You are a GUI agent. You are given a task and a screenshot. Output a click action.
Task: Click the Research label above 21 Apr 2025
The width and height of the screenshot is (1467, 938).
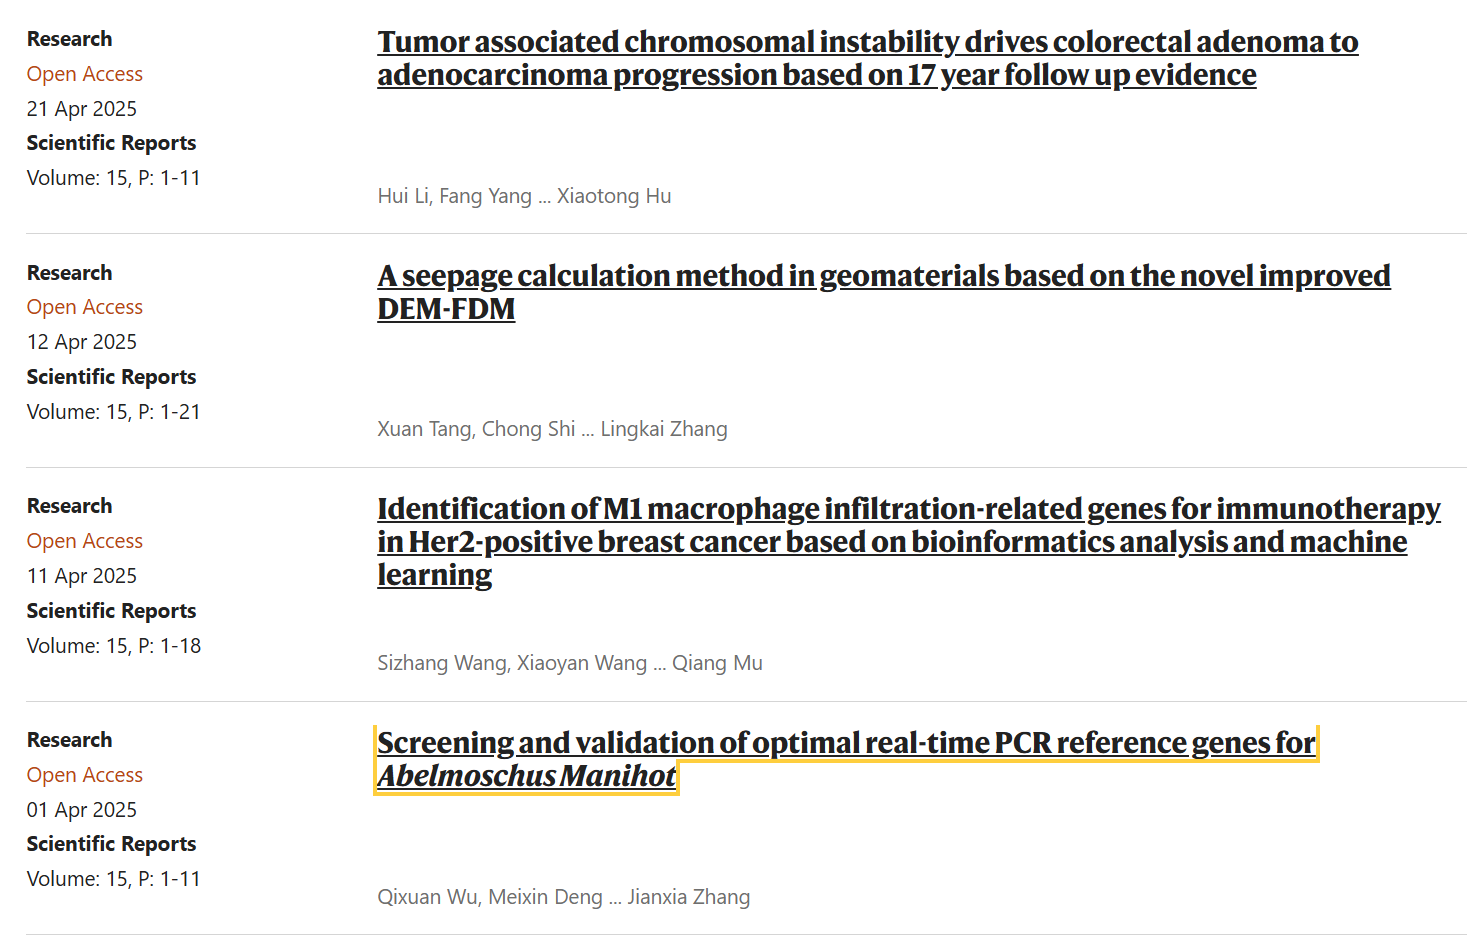(x=69, y=39)
